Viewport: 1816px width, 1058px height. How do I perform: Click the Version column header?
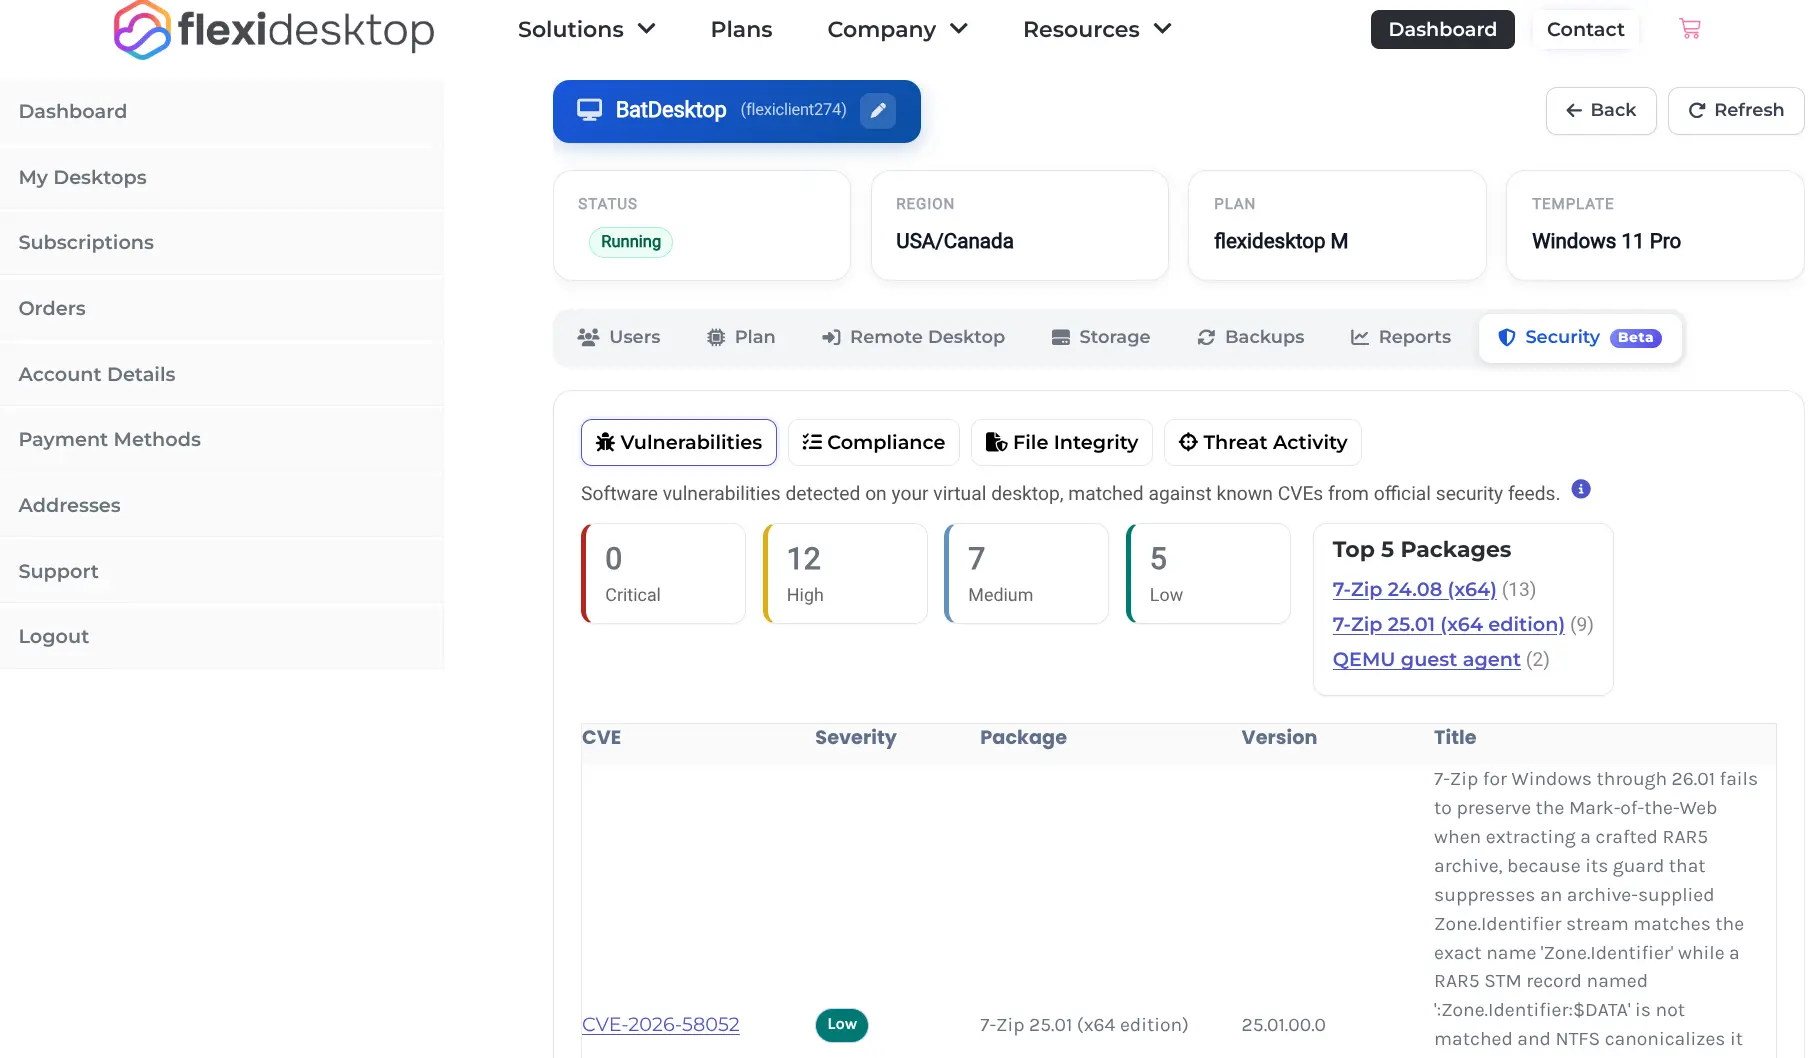[x=1279, y=738]
